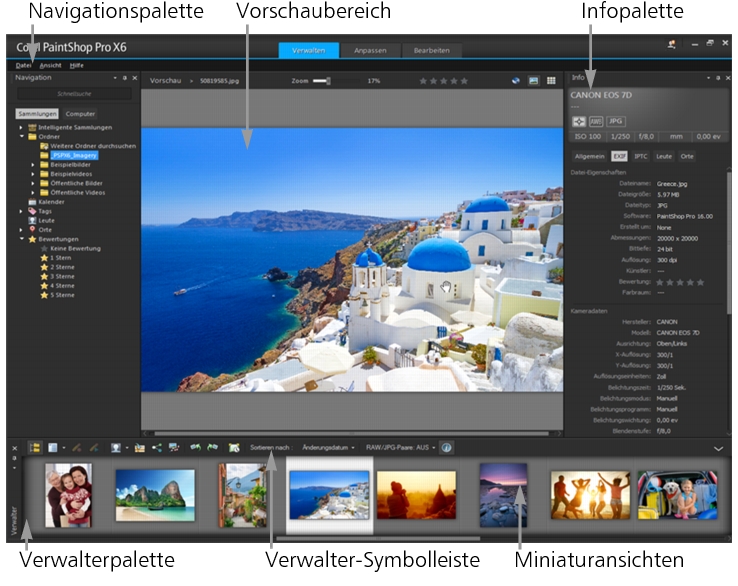This screenshot has width=738, height=586.
Task: Pin the Navigation palette with auto-hide toggle
Action: pos(124,77)
